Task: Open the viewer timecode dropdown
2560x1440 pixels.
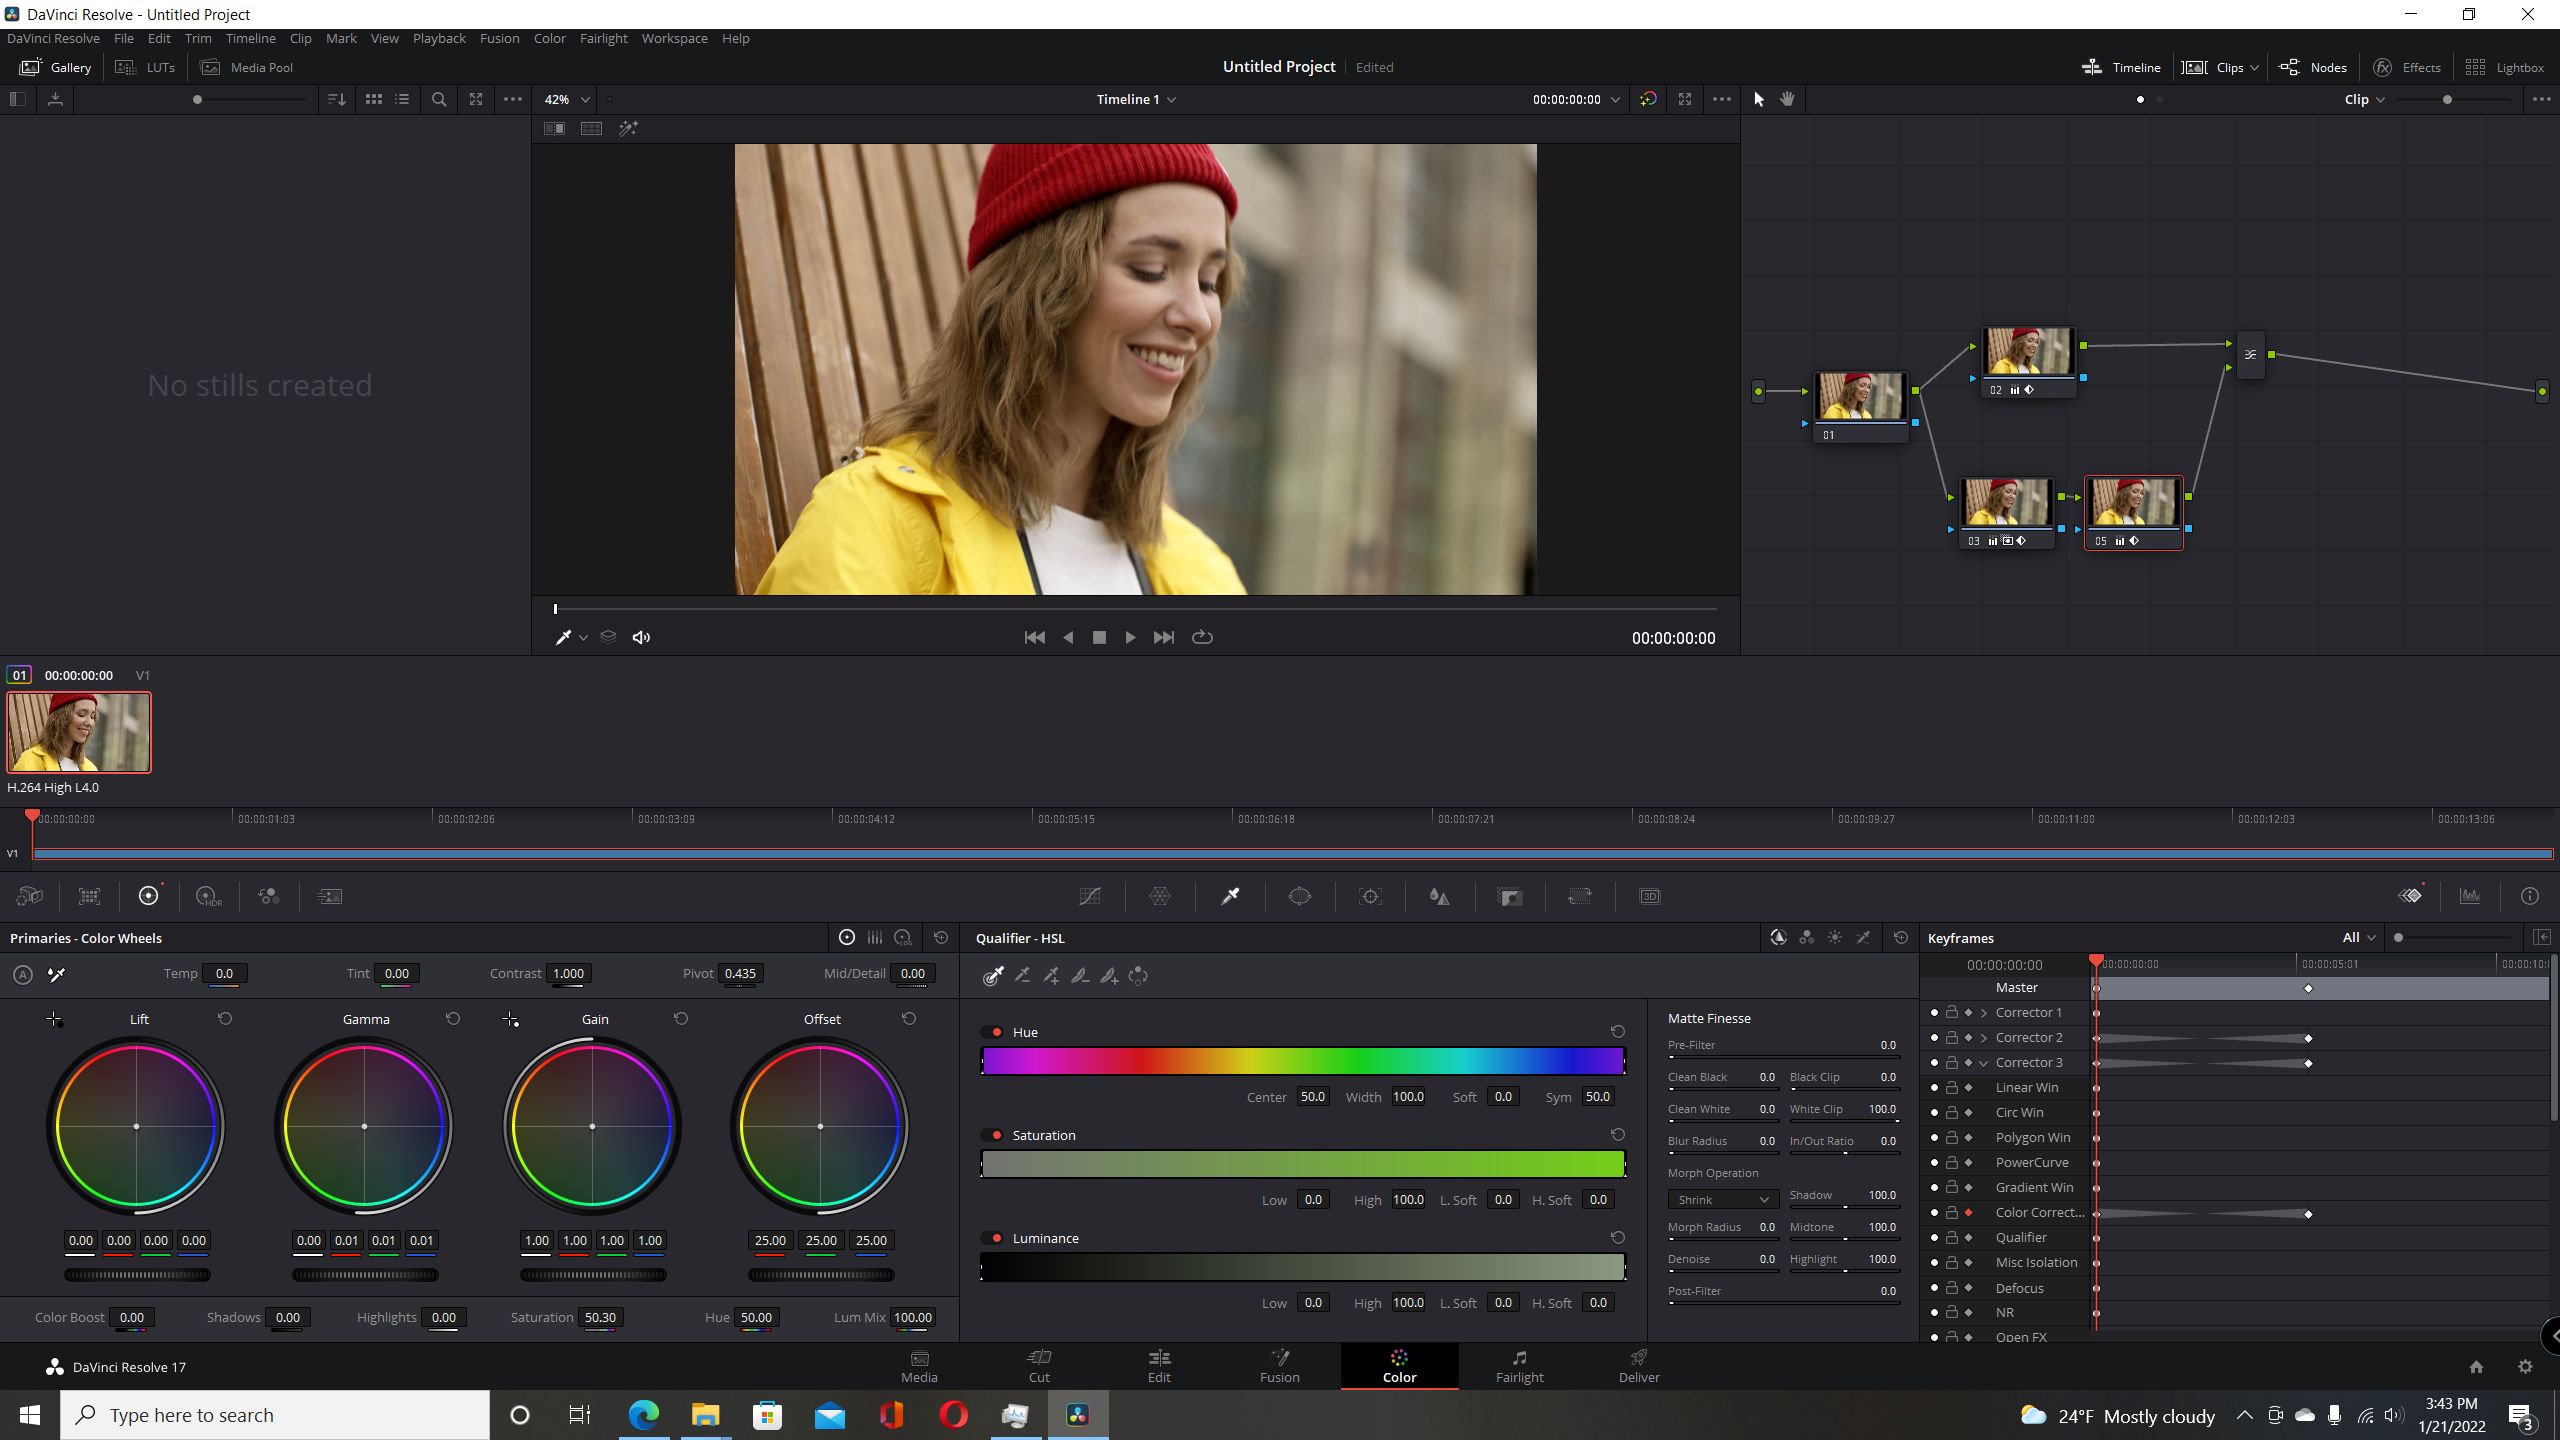Action: [x=1615, y=99]
